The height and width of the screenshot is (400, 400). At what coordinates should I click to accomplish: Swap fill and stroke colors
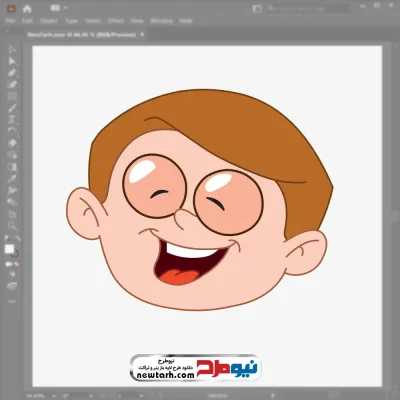18,239
